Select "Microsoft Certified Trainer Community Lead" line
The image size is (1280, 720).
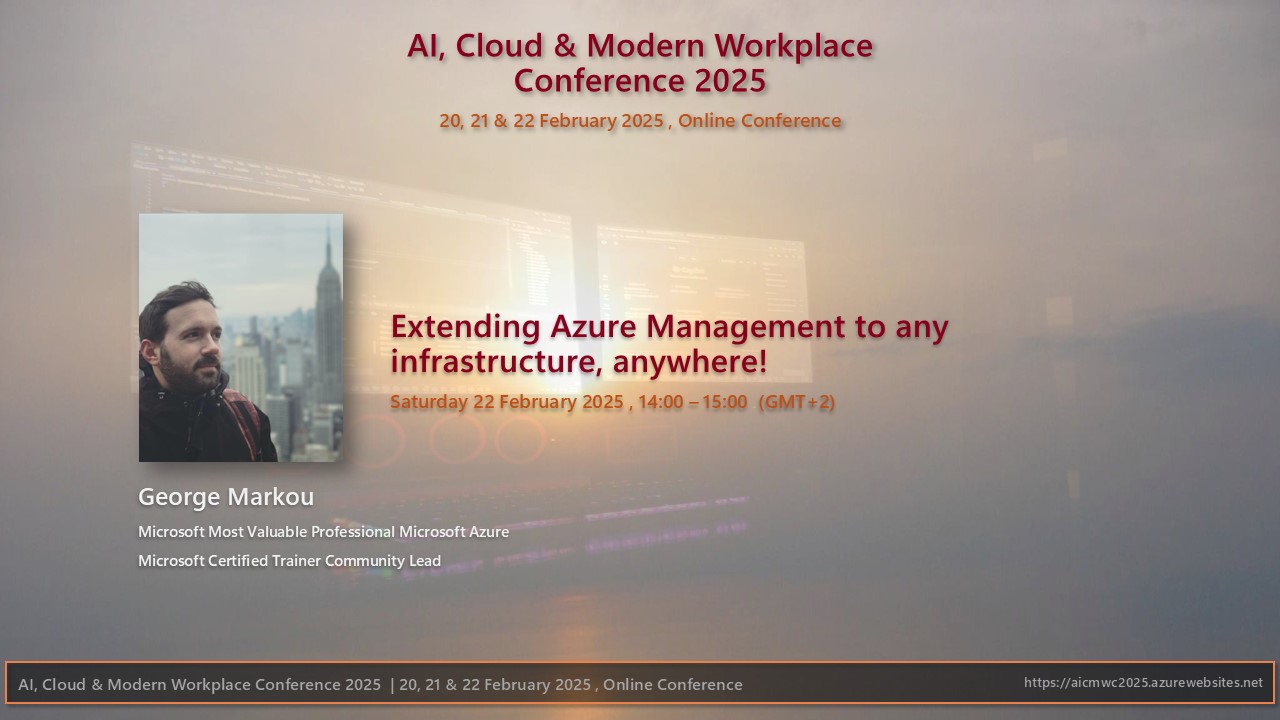point(289,561)
